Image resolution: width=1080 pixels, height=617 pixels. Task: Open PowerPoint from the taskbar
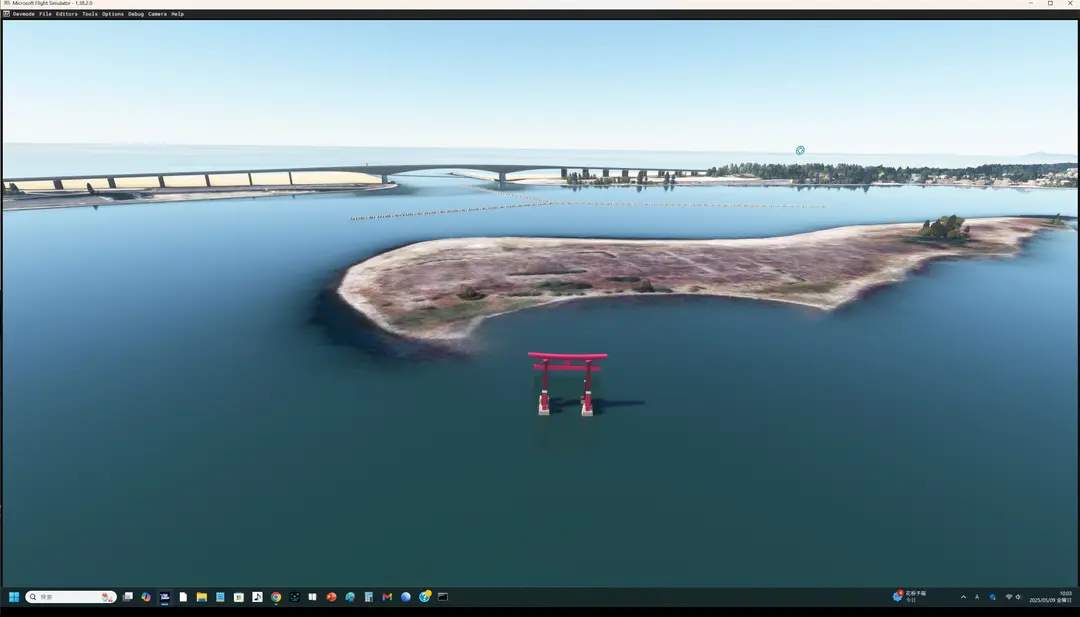[x=331, y=597]
